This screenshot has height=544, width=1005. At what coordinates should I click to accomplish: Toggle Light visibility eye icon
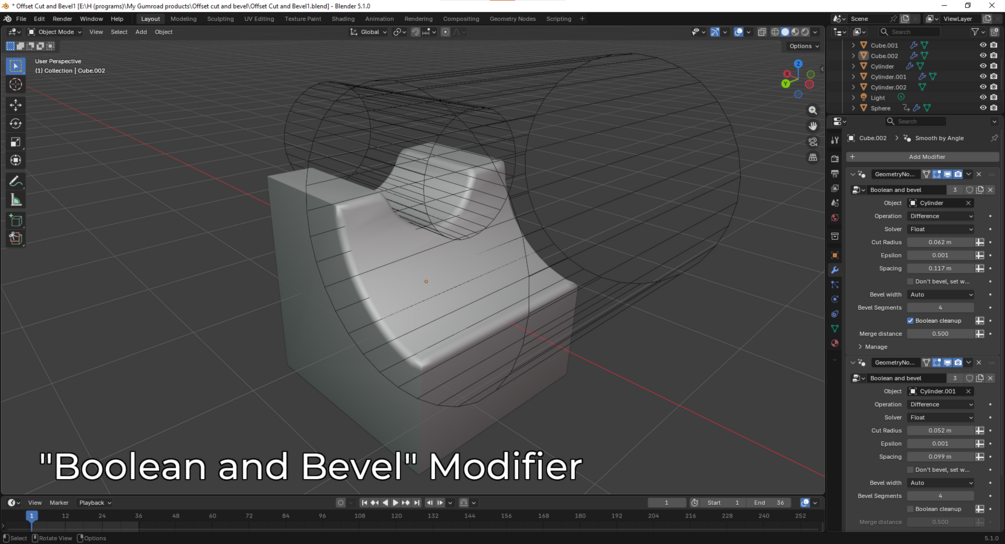click(983, 97)
